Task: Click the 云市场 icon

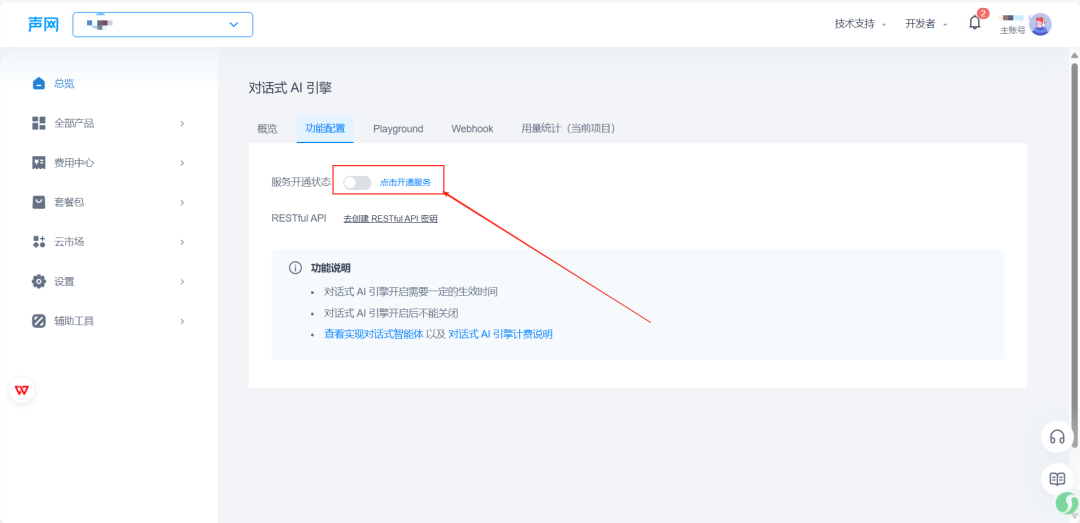Action: pyautogui.click(x=39, y=242)
